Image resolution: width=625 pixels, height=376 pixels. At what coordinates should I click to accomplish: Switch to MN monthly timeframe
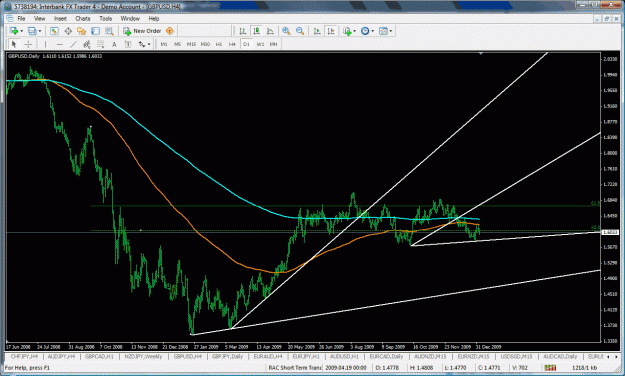coord(273,44)
